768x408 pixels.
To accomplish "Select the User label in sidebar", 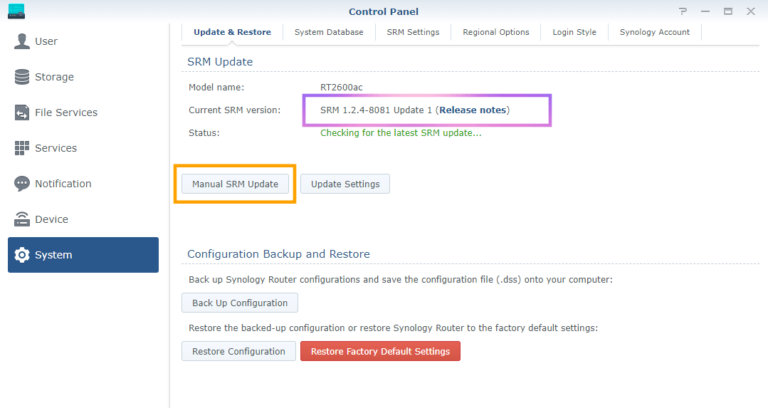I will click(46, 42).
